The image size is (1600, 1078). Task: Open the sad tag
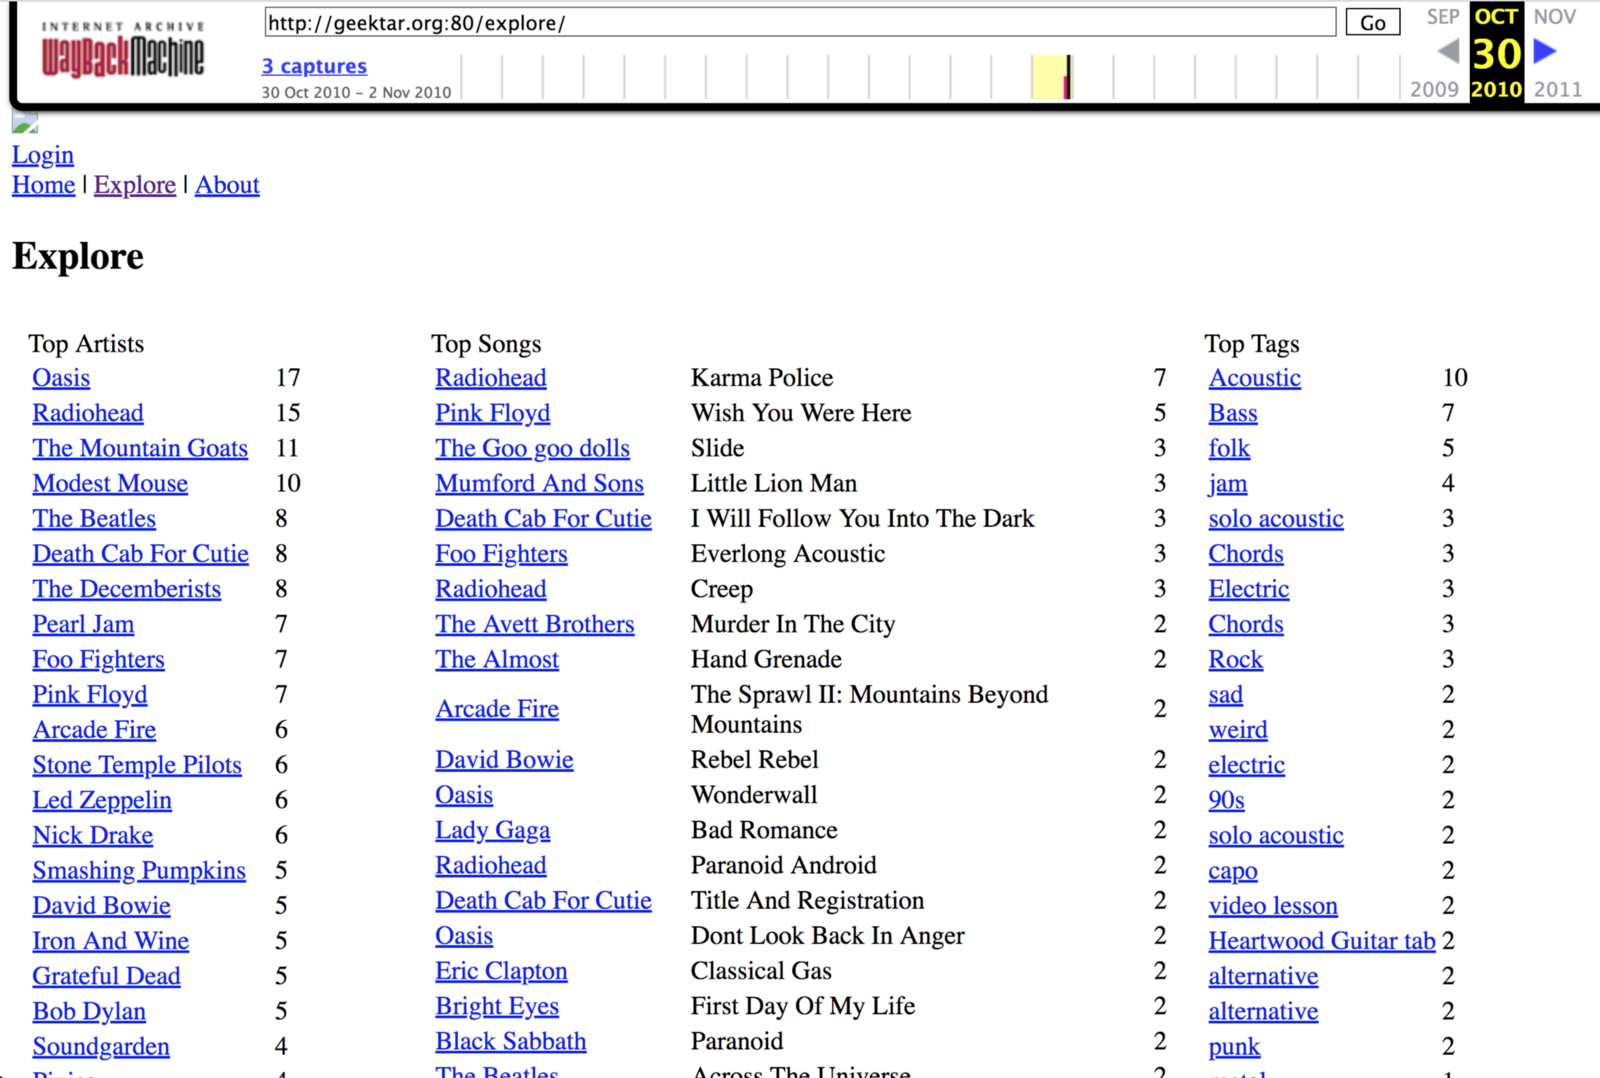(x=1226, y=694)
